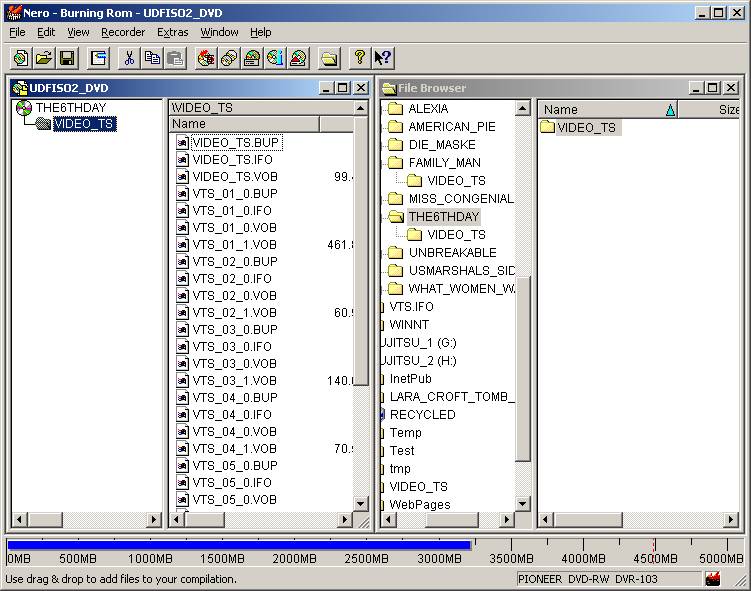Open the File Browser toolbar folder icon
This screenshot has height=591, width=751.
[x=329, y=58]
